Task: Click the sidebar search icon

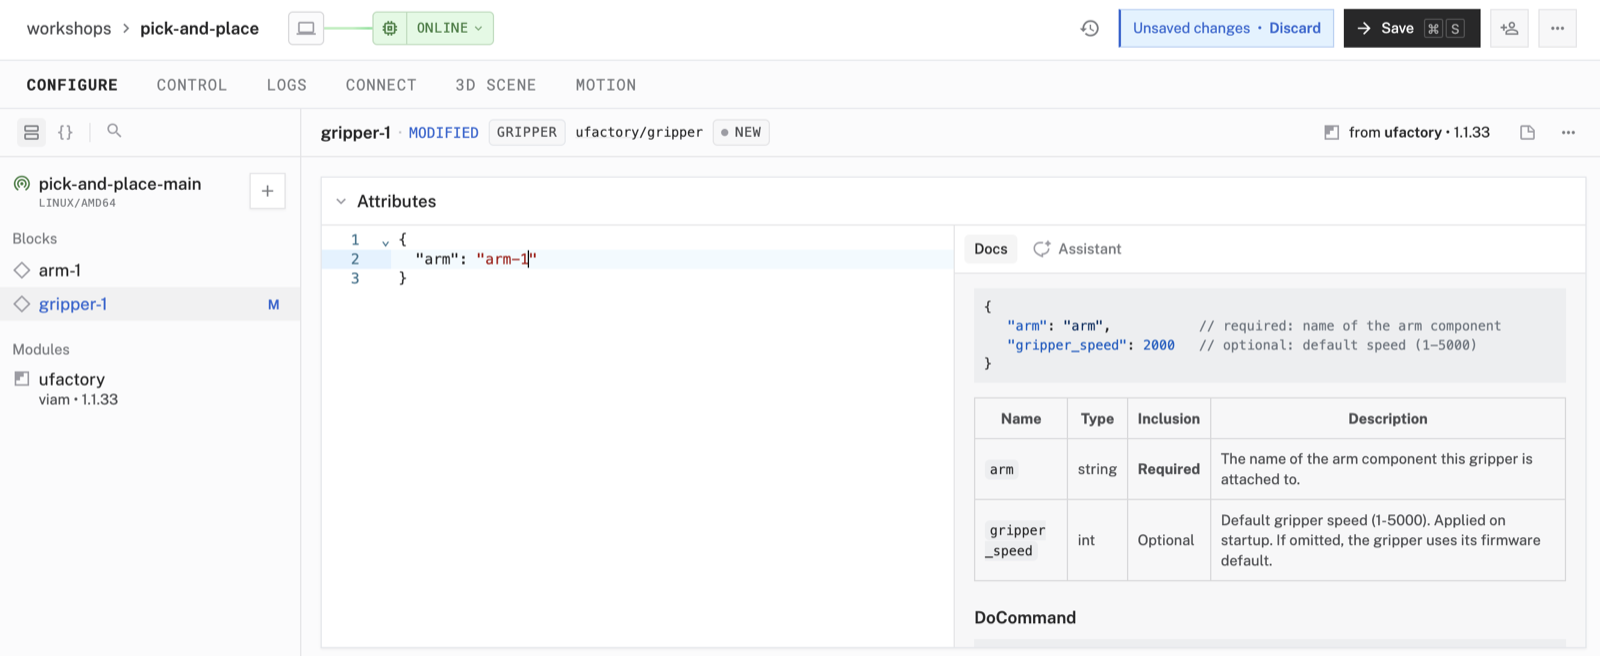Action: click(x=114, y=131)
